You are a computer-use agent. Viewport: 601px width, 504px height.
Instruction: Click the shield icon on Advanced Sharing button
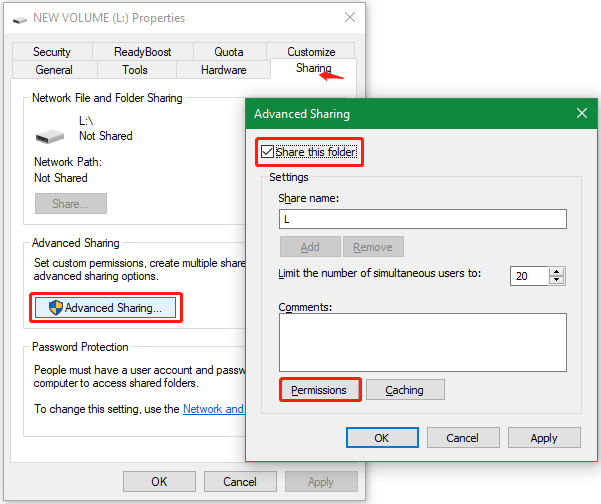tap(55, 308)
